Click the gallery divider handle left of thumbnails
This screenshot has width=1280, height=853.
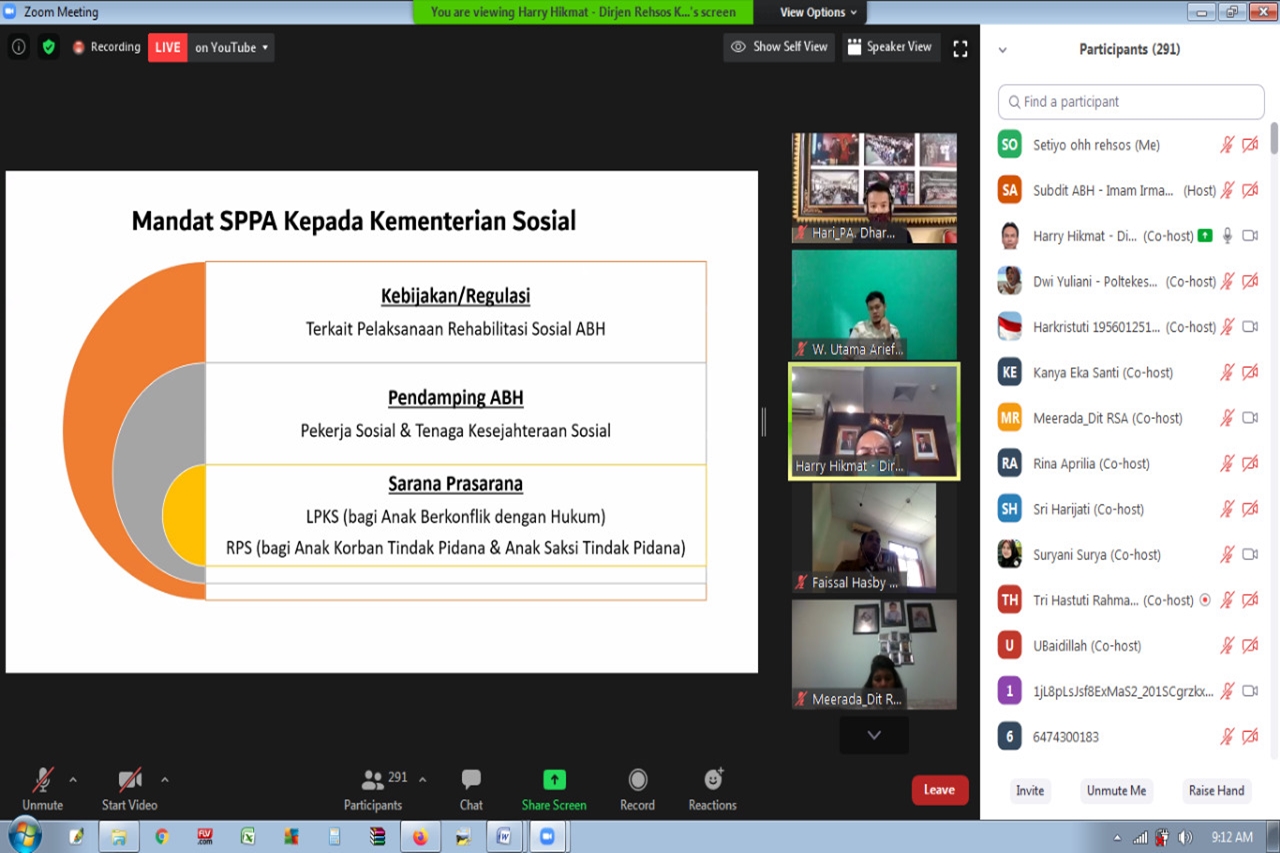[x=764, y=422]
